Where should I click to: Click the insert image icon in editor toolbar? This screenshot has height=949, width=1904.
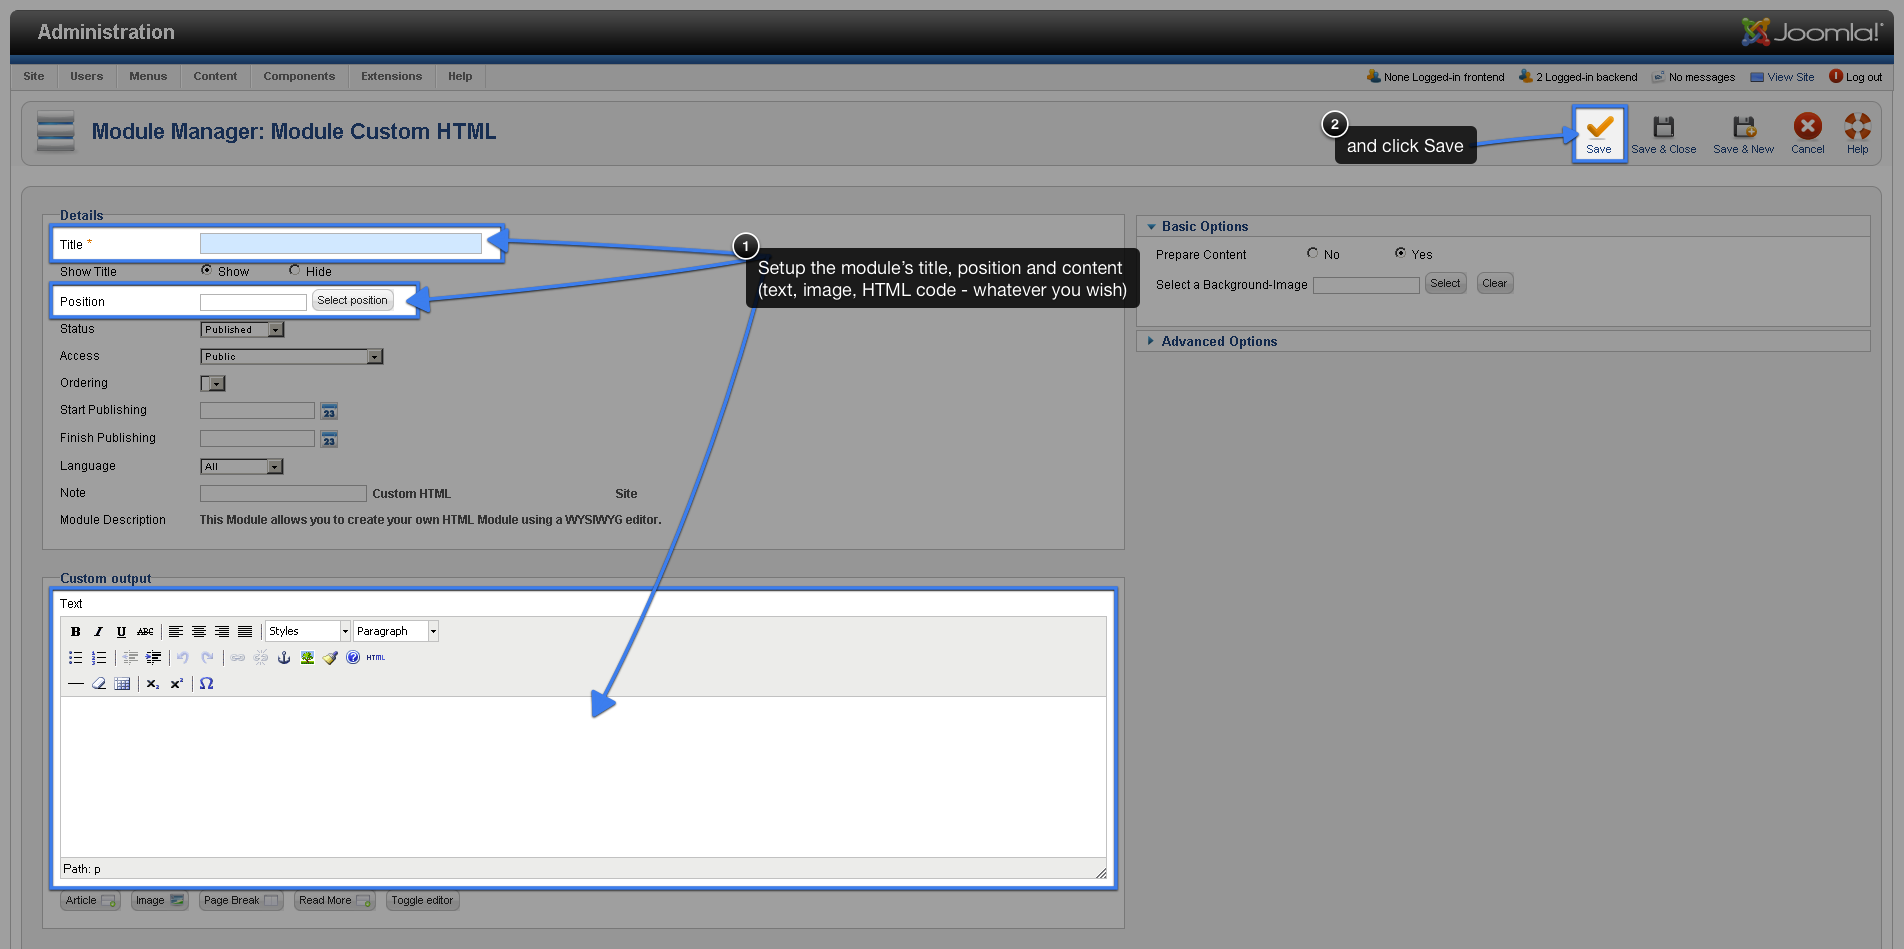307,658
